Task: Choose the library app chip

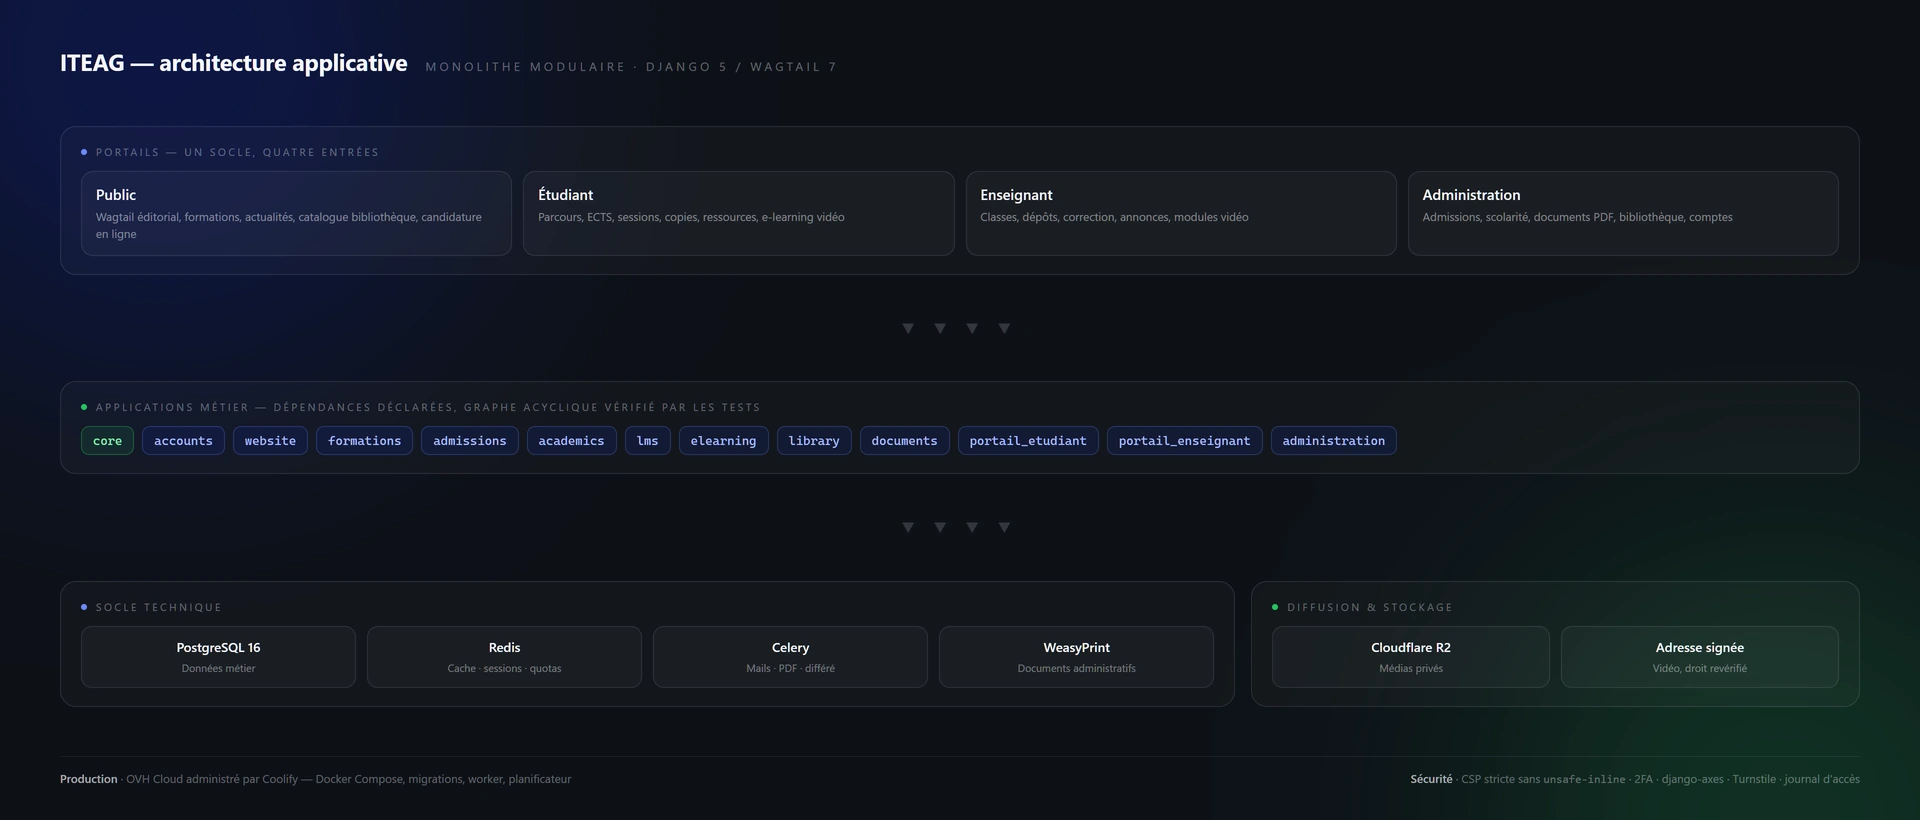Action: tap(814, 441)
